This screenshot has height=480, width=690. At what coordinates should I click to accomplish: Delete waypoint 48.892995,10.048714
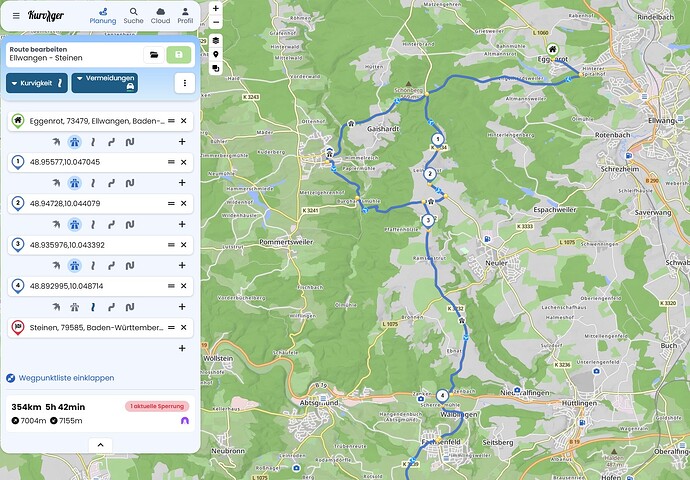[x=184, y=286]
